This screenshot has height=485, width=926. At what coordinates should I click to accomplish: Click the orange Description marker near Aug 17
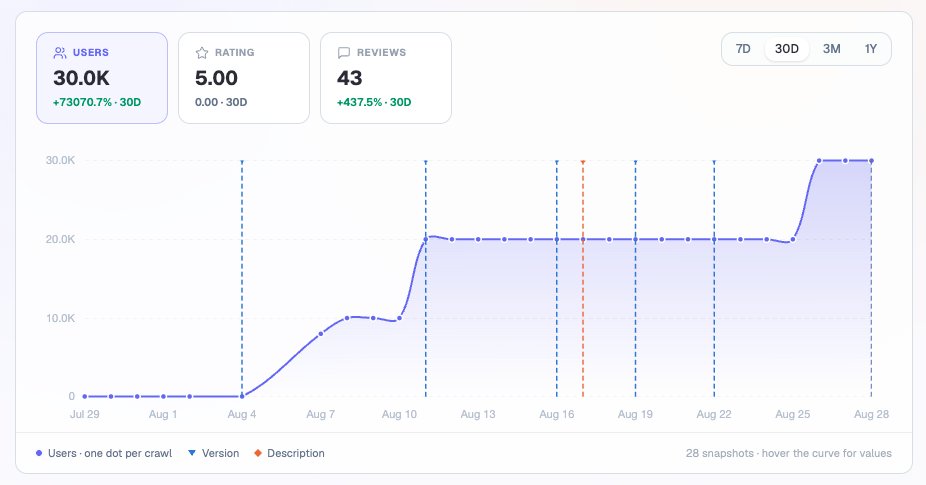pos(583,161)
